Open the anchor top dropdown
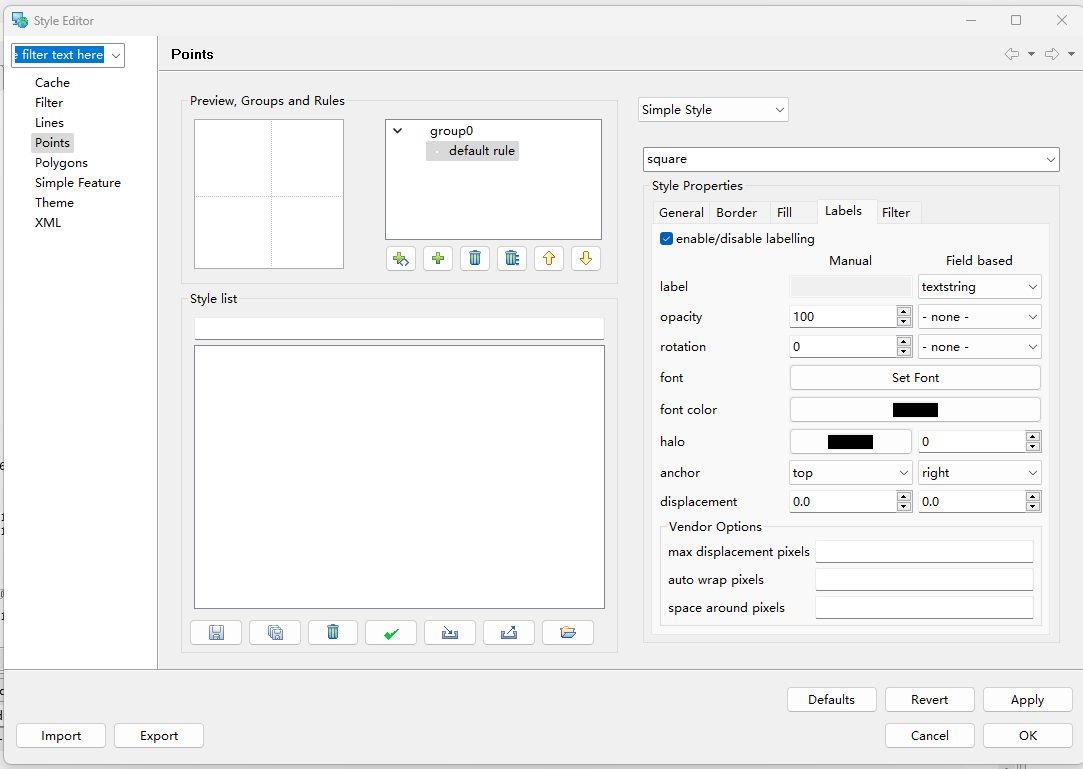Image resolution: width=1083 pixels, height=769 pixels. (x=851, y=473)
